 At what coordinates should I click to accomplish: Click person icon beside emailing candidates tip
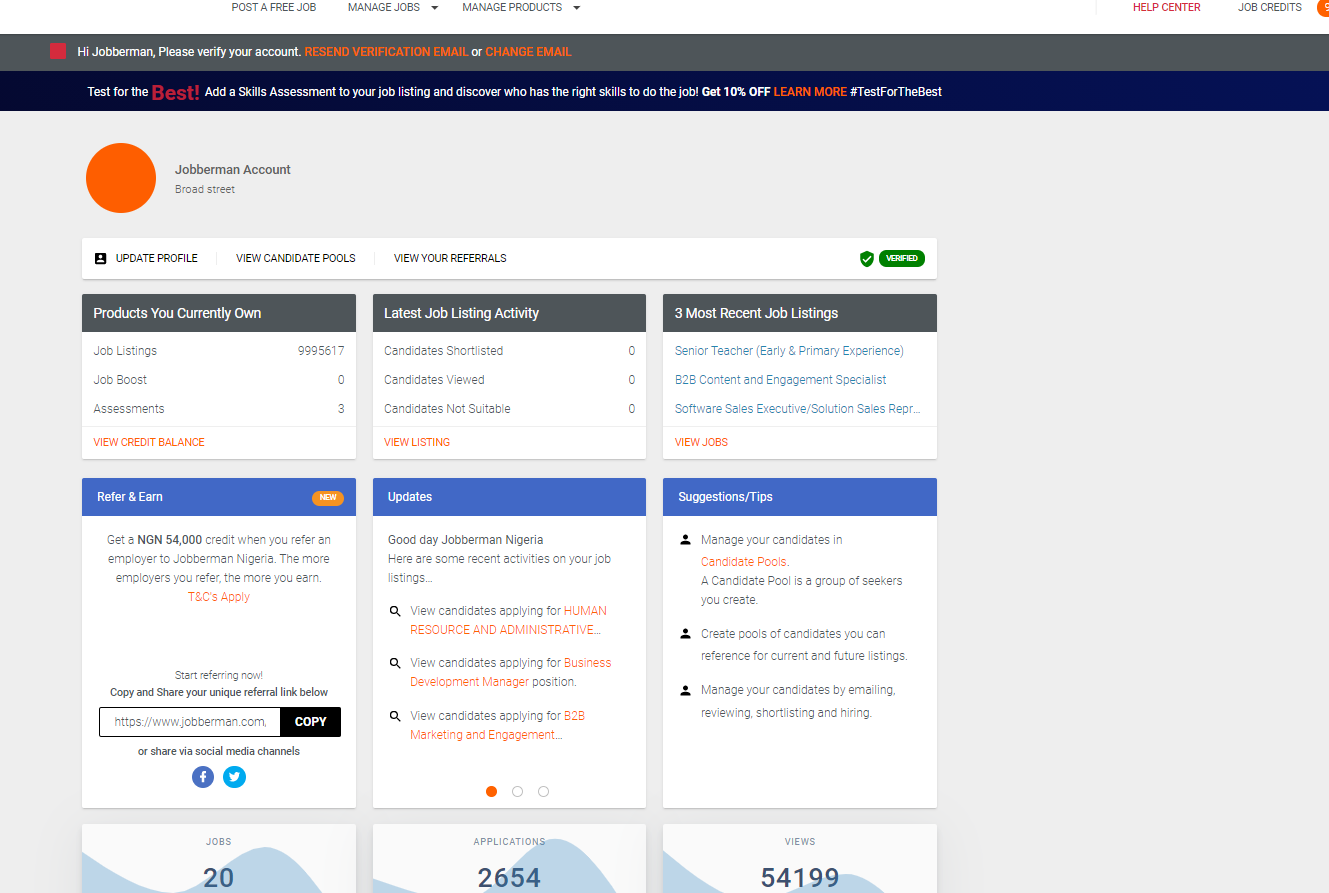[685, 690]
